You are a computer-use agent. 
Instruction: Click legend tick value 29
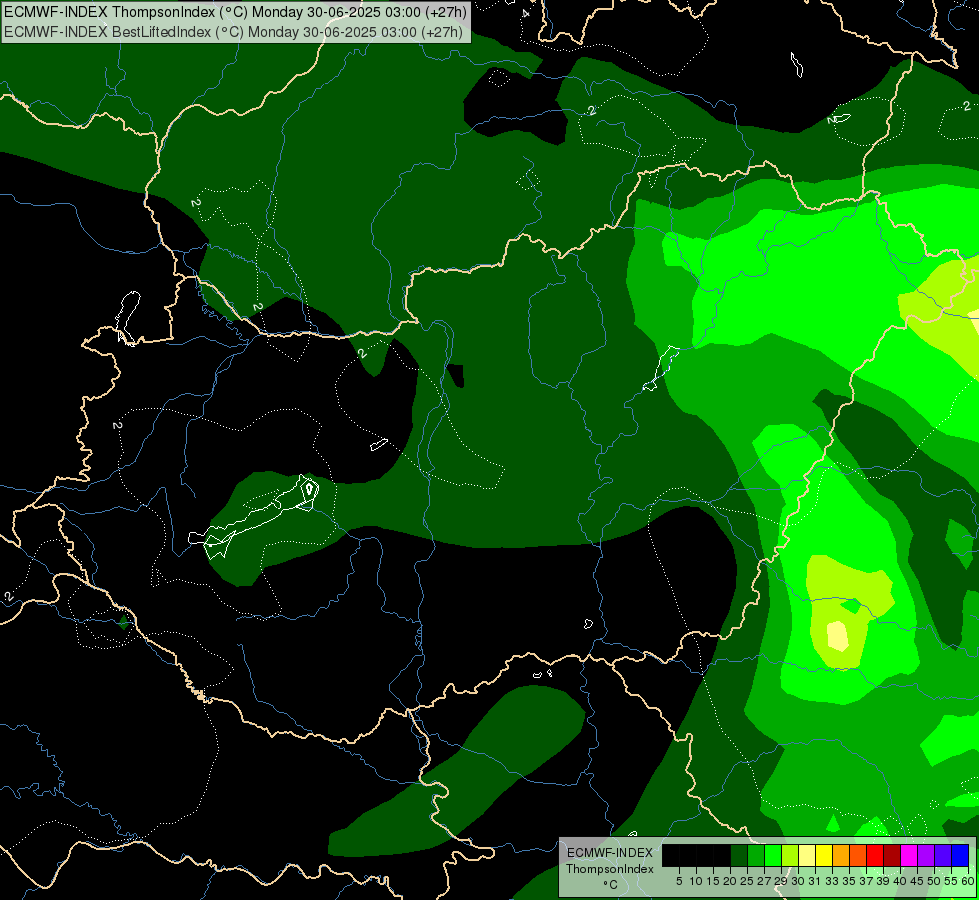tap(782, 881)
